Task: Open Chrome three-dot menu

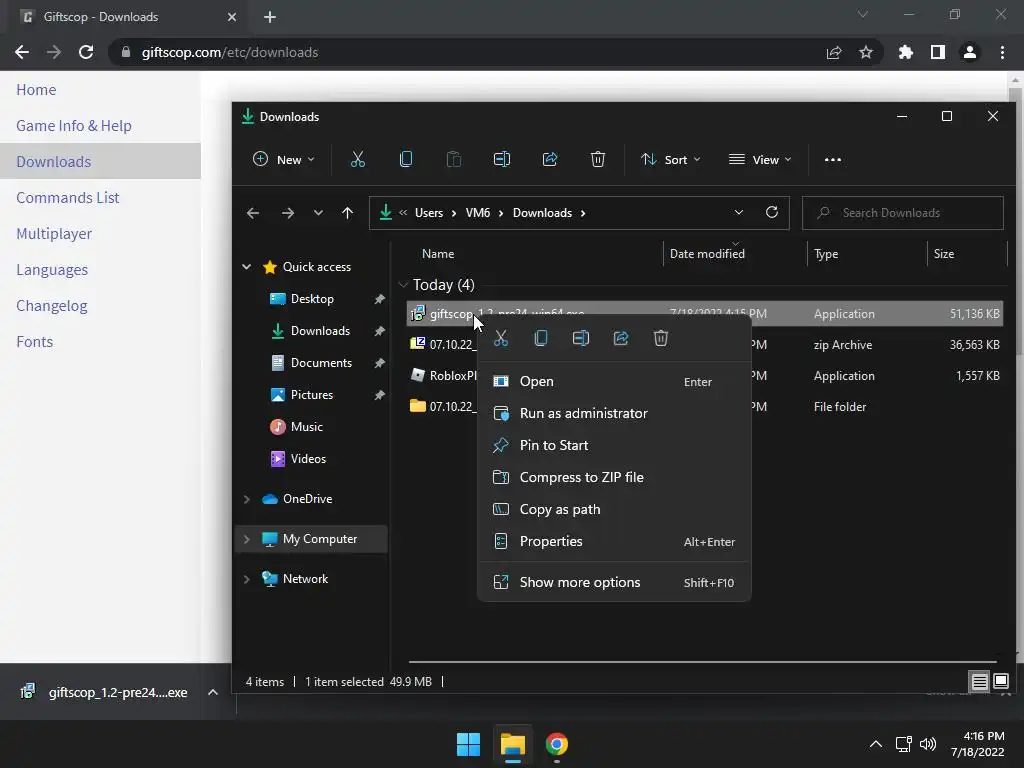Action: tap(1002, 52)
